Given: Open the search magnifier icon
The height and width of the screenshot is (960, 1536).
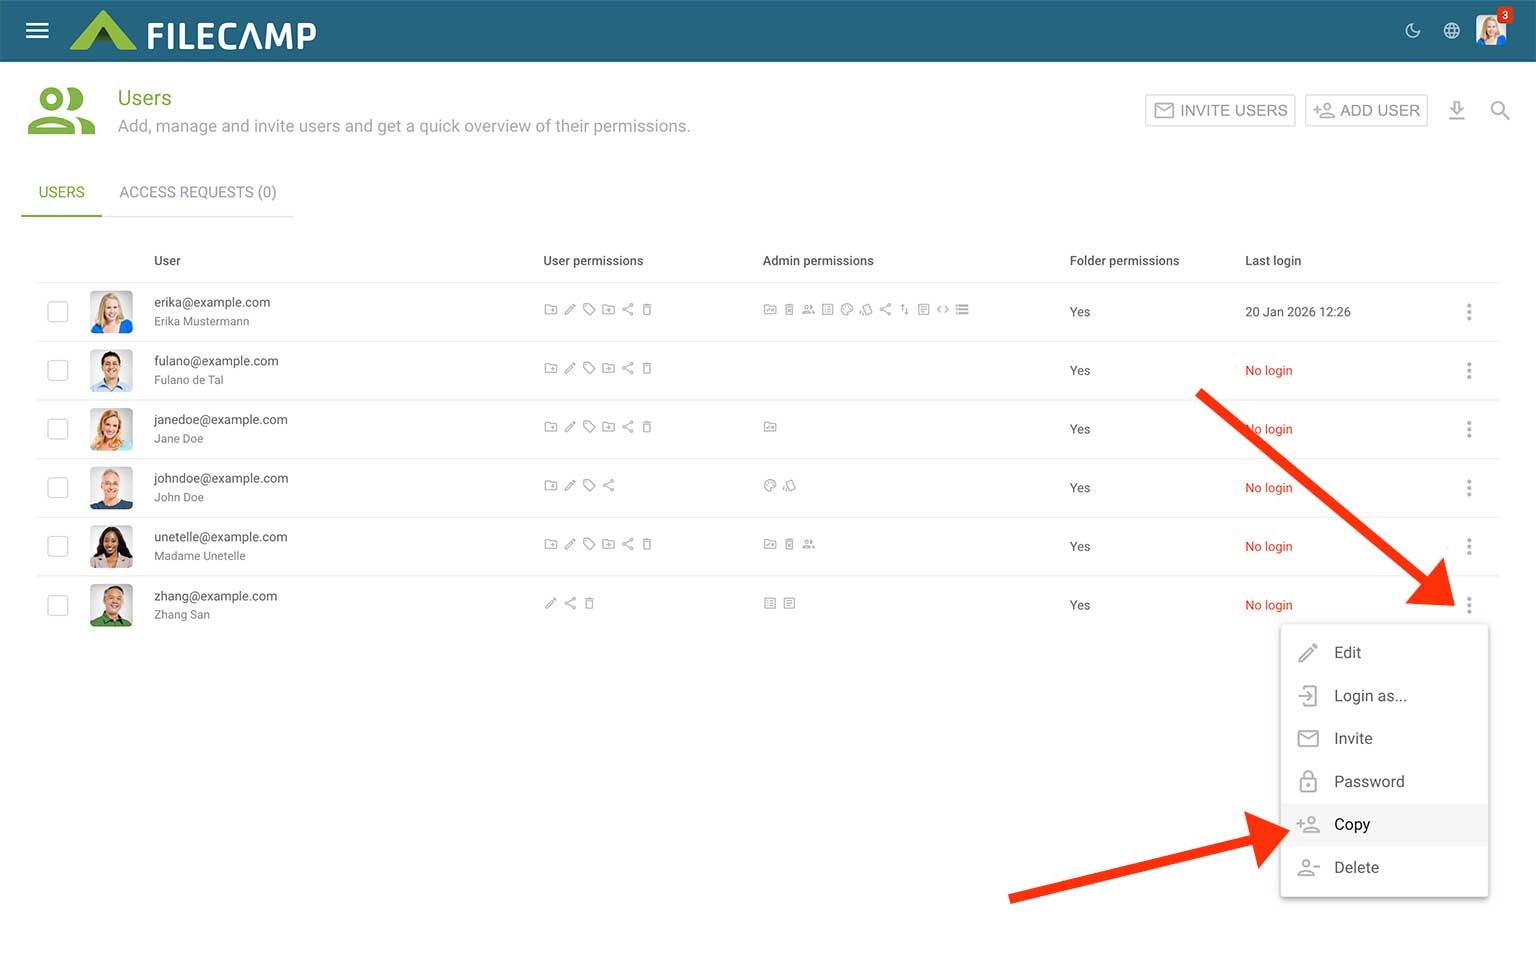Looking at the screenshot, I should [1499, 110].
